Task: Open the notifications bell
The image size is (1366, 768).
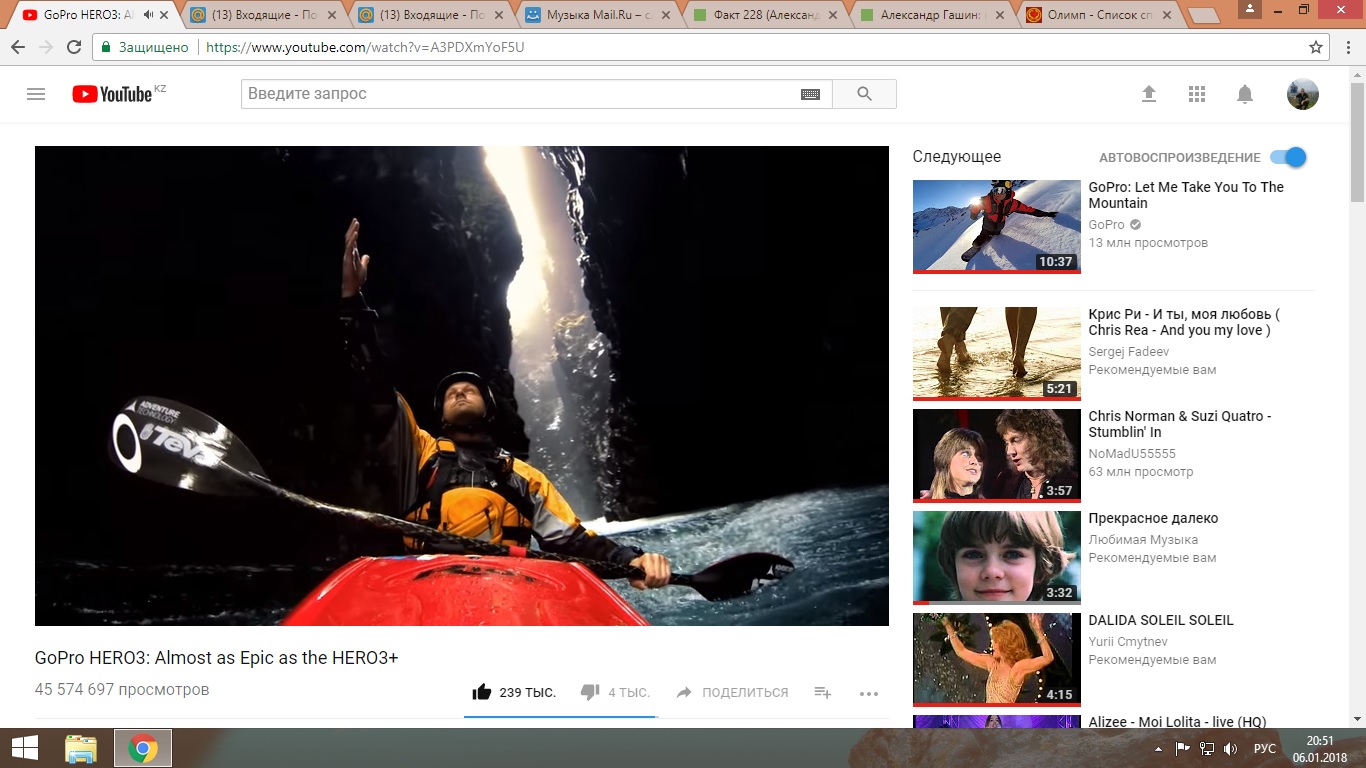Action: click(1245, 94)
